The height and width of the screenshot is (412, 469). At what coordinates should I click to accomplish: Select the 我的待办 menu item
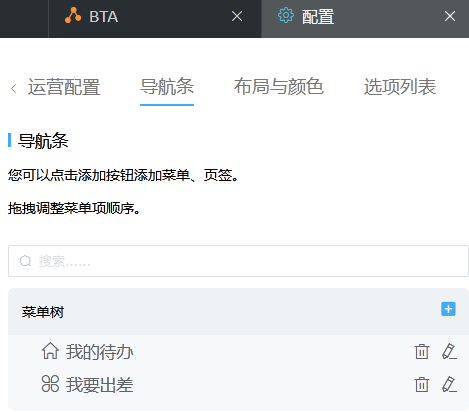[x=99, y=352]
